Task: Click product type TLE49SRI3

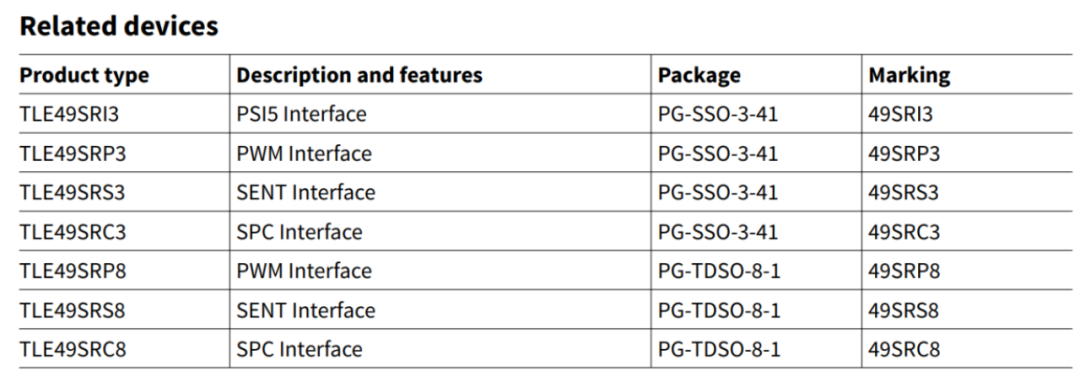Action: [x=70, y=114]
